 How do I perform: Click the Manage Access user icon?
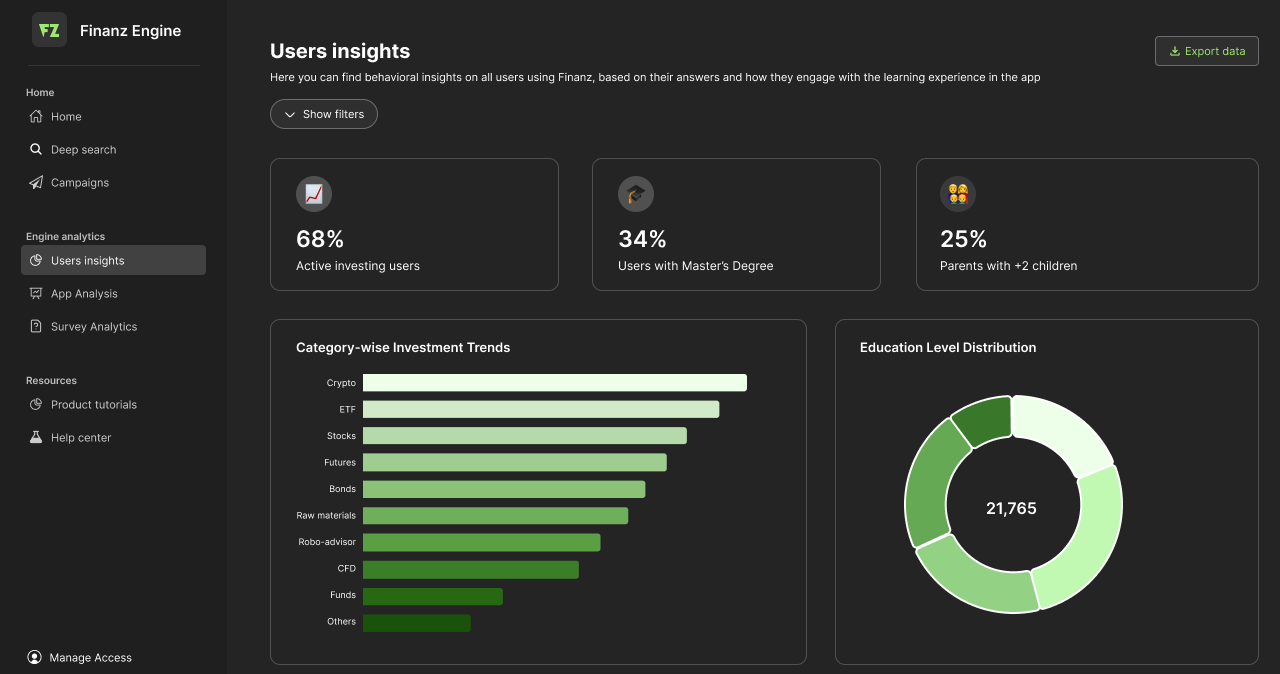[35, 657]
